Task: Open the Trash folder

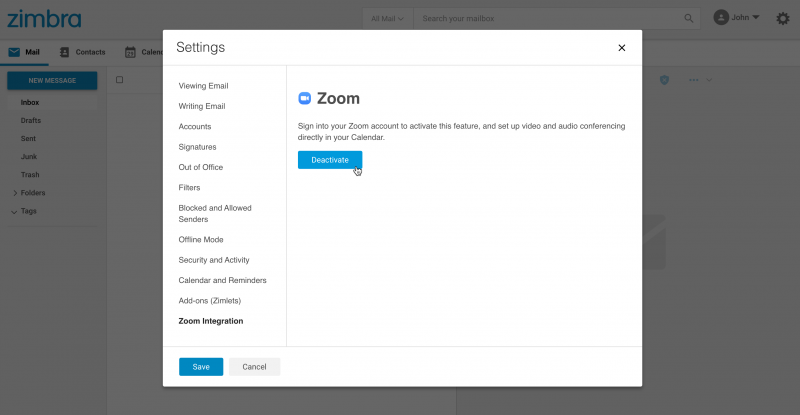Action: click(x=30, y=175)
